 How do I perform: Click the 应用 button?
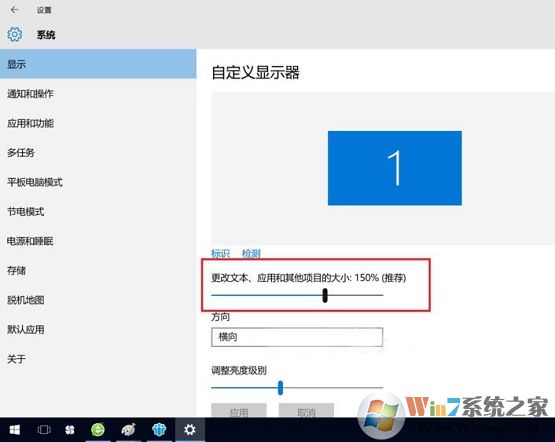(x=239, y=411)
